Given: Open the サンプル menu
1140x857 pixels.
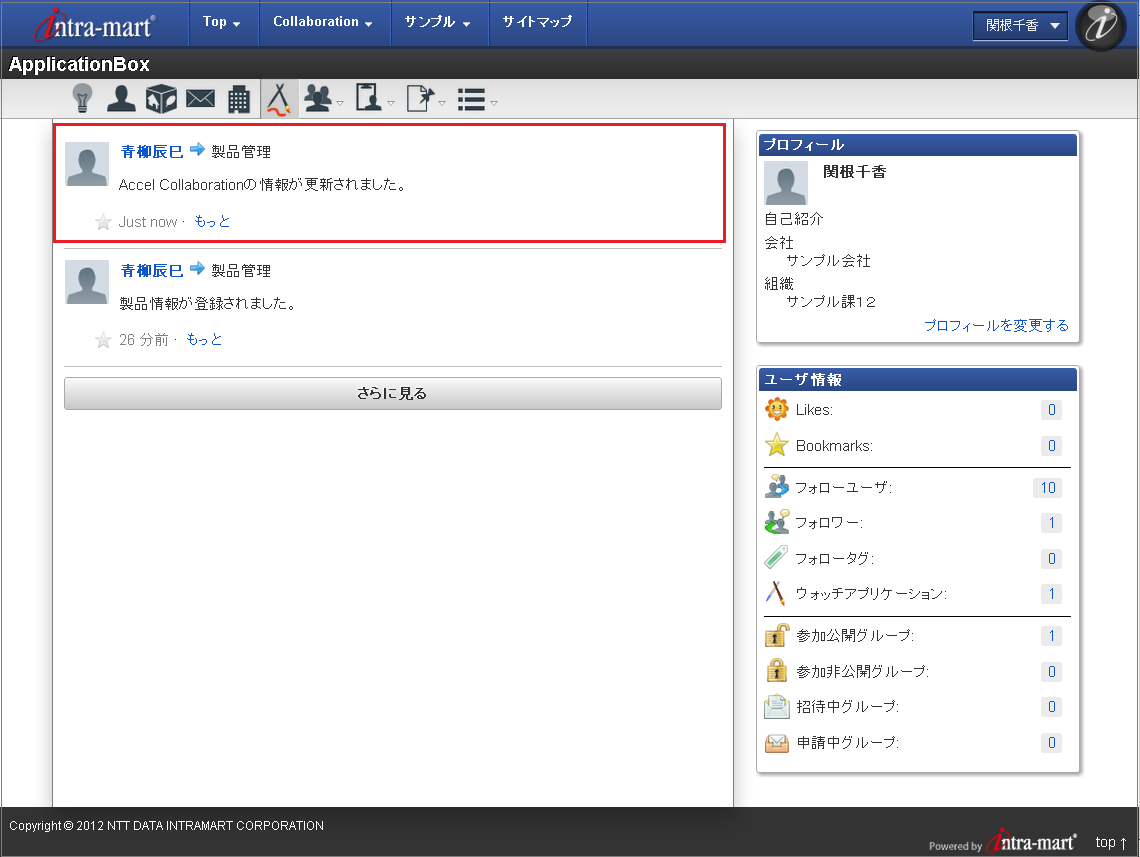Looking at the screenshot, I should pyautogui.click(x=438, y=23).
